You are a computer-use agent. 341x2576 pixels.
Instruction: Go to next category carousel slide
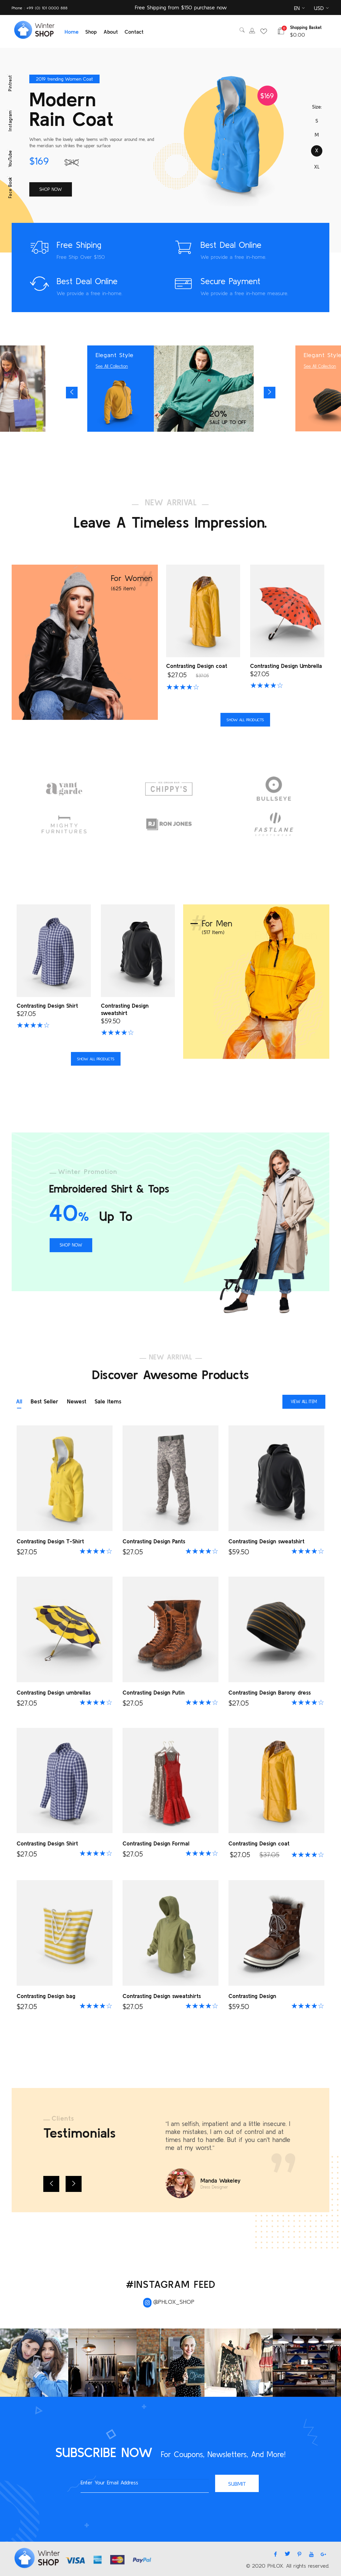tap(269, 392)
